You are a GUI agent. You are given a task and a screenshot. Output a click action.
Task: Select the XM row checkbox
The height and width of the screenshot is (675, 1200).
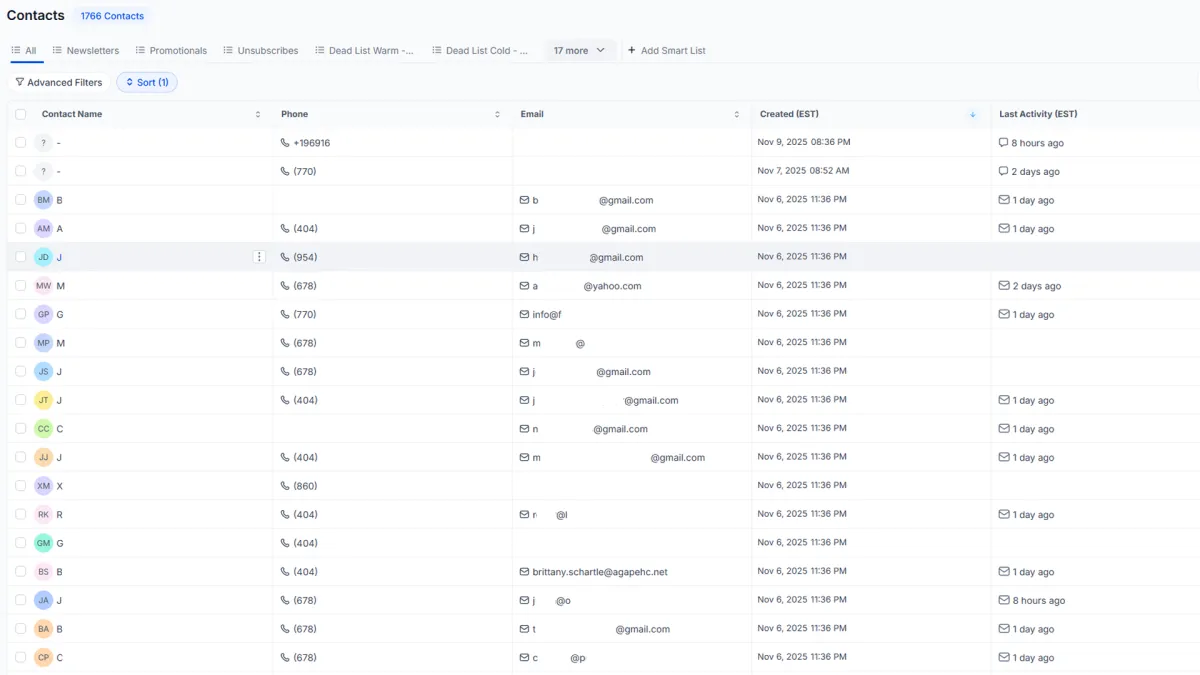(21, 486)
